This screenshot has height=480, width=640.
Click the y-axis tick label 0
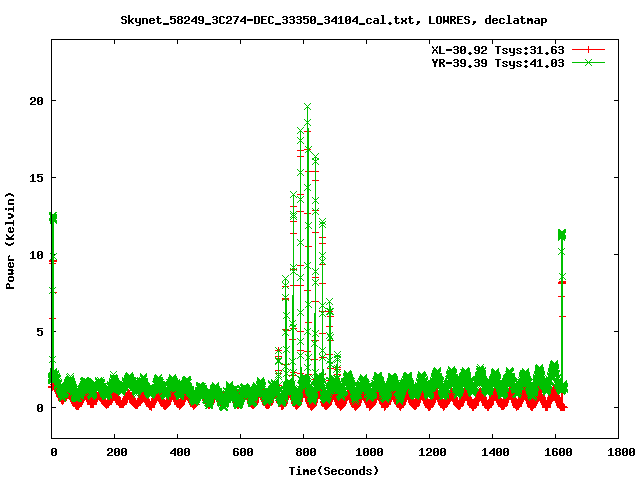pos(40,408)
